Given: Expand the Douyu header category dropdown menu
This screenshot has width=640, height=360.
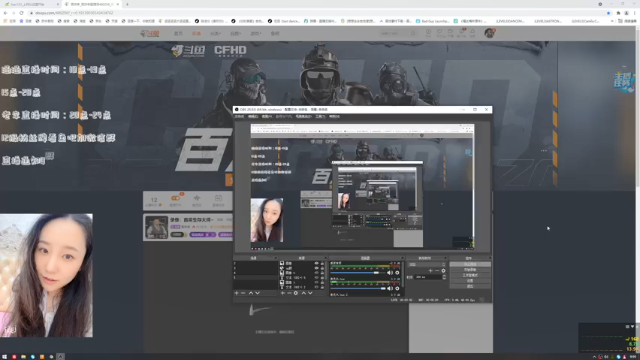Looking at the screenshot, I should [215, 33].
